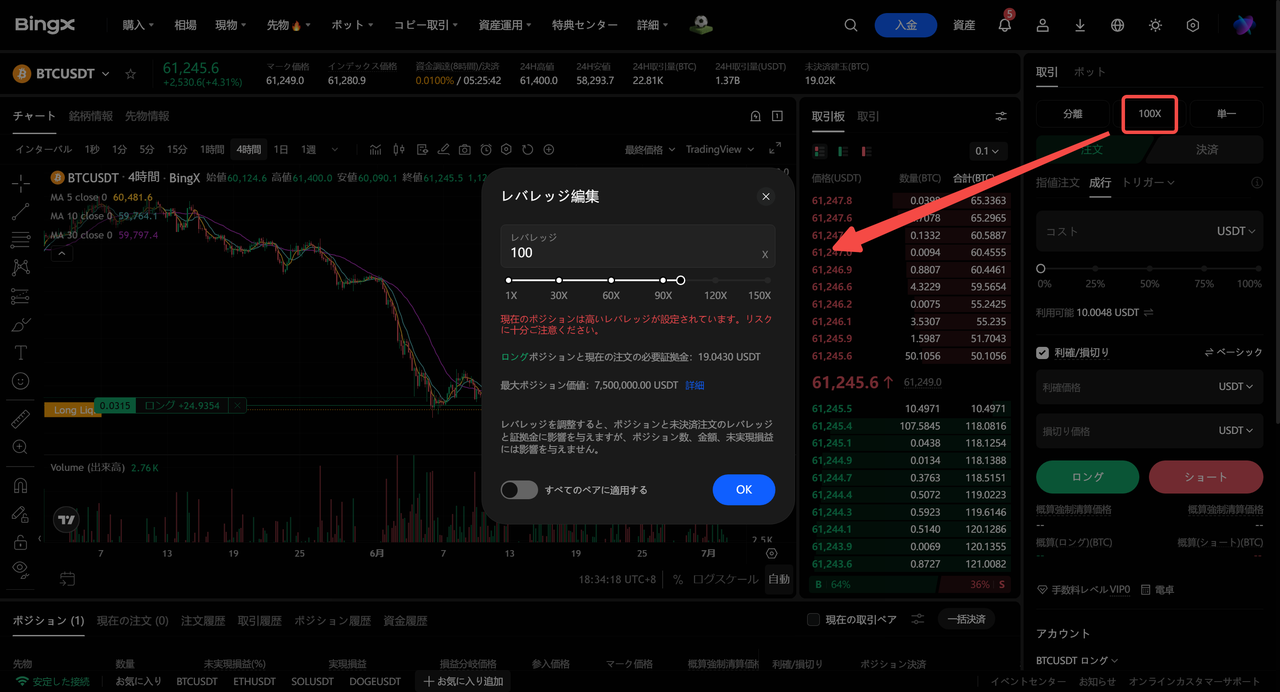Click the leverage value input field
The height and width of the screenshot is (692, 1280).
(637, 246)
